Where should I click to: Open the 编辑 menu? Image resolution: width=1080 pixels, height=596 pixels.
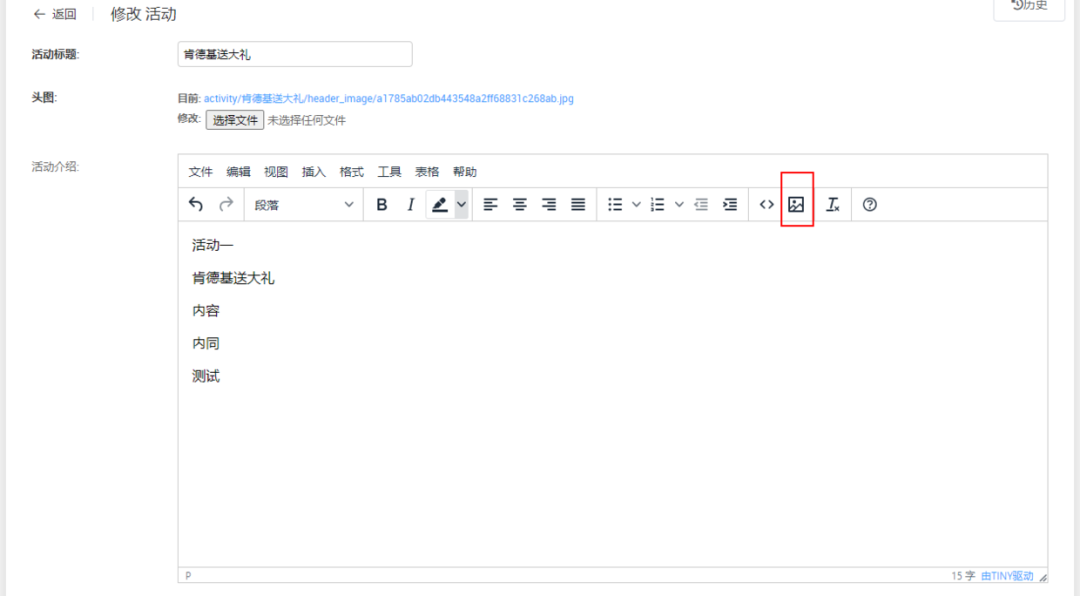[238, 172]
